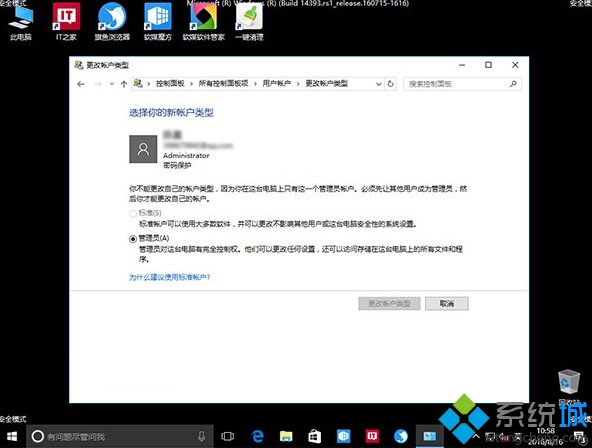
Task: Open the 为什么建议使用标准帐户 link
Action: [x=170, y=277]
